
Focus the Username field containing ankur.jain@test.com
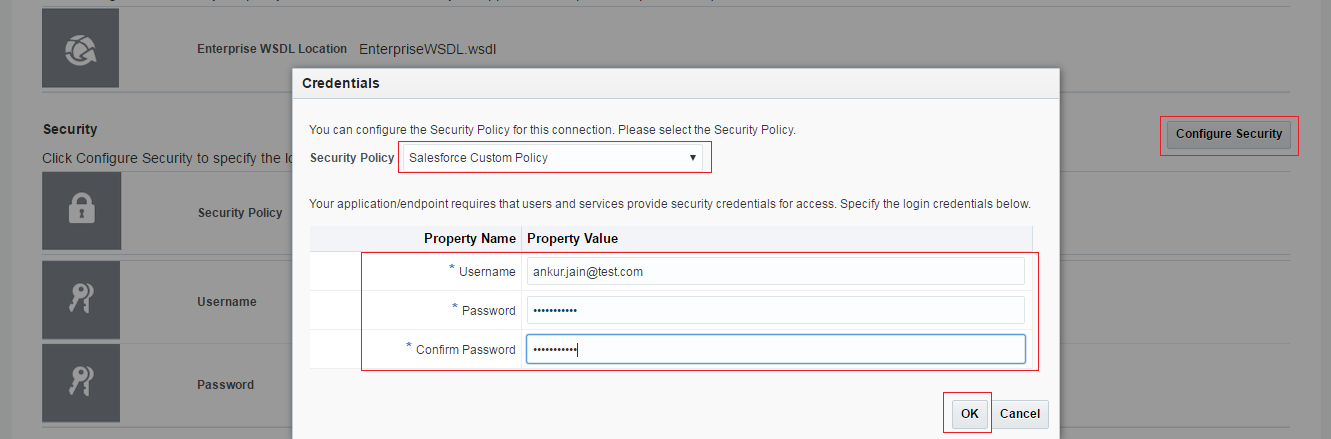click(775, 271)
